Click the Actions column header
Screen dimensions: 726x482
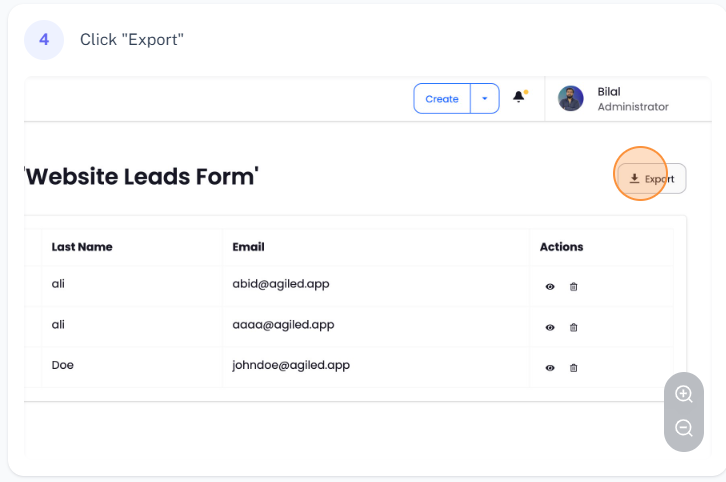tap(561, 247)
